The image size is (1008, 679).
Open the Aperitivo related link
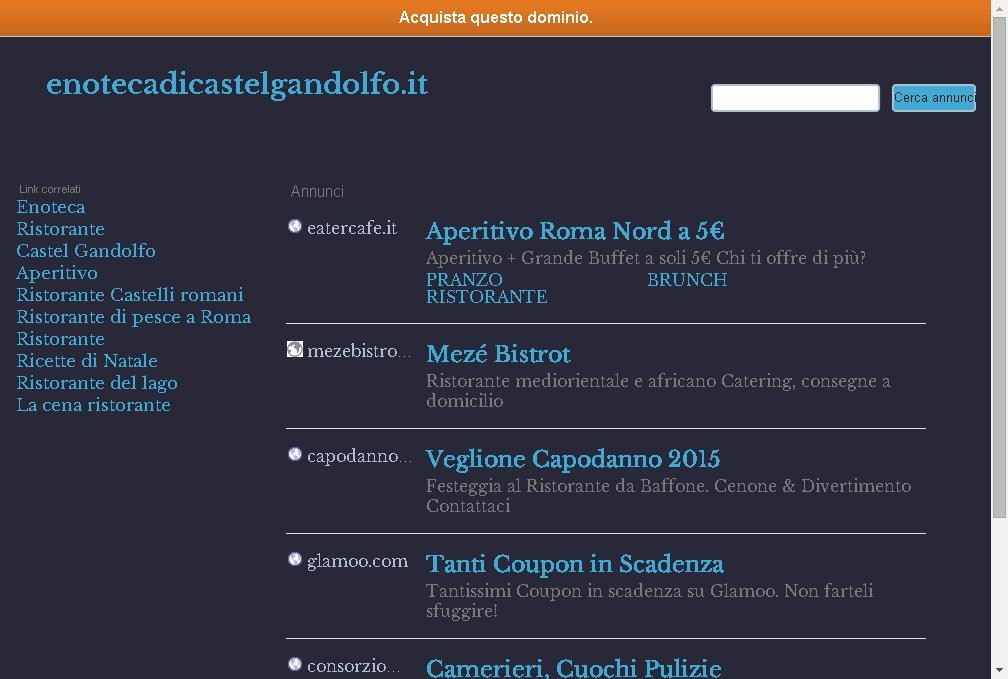tap(57, 273)
